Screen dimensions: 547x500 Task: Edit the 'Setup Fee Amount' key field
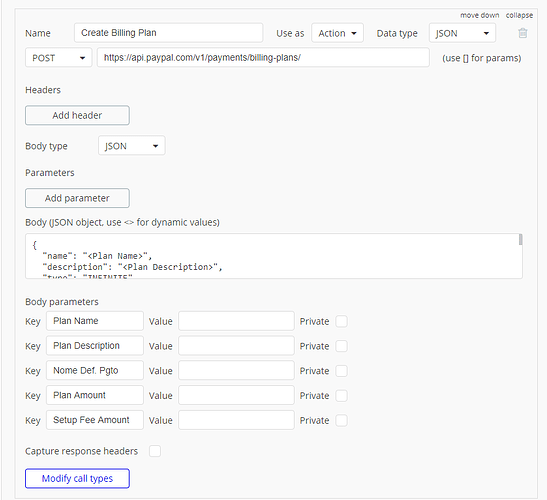pyautogui.click(x=95, y=420)
